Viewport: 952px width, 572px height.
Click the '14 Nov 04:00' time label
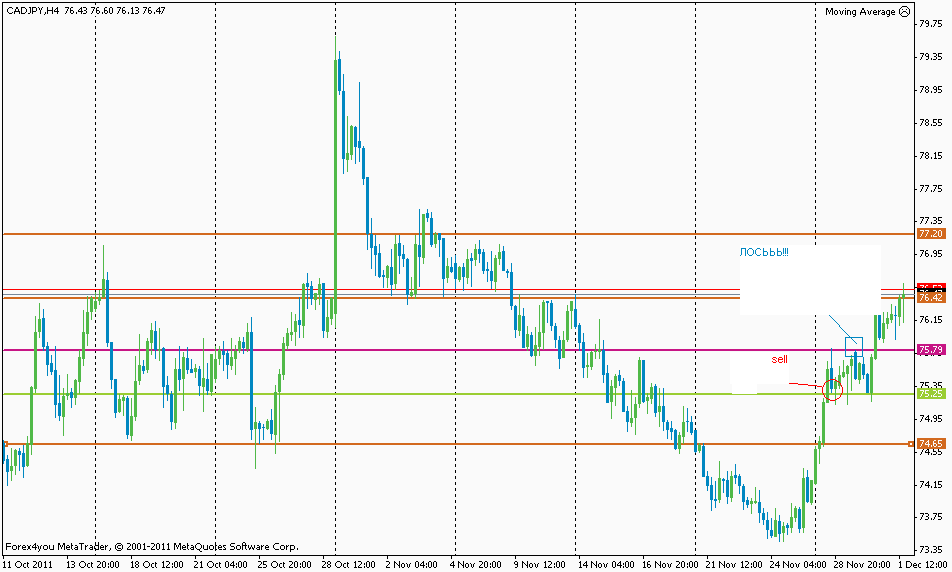point(606,564)
